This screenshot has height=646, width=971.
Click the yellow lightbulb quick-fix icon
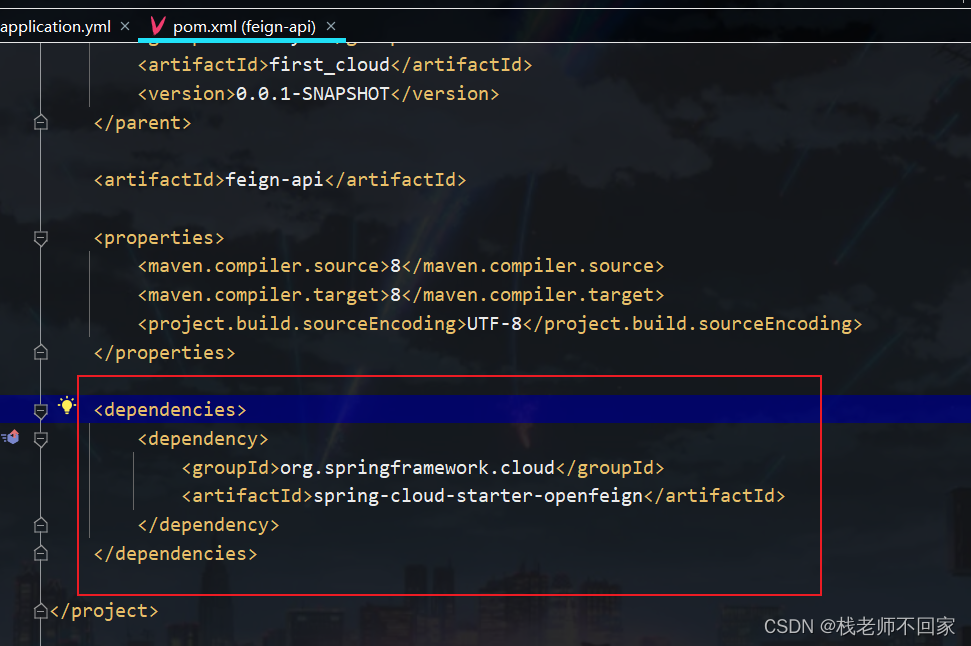coord(66,406)
